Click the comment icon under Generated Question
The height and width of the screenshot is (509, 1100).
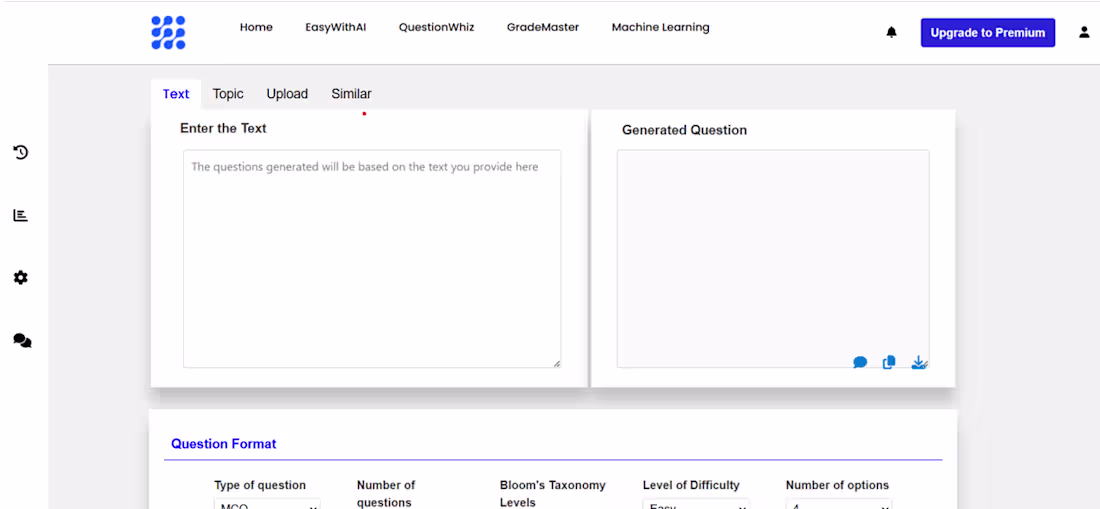pos(860,362)
